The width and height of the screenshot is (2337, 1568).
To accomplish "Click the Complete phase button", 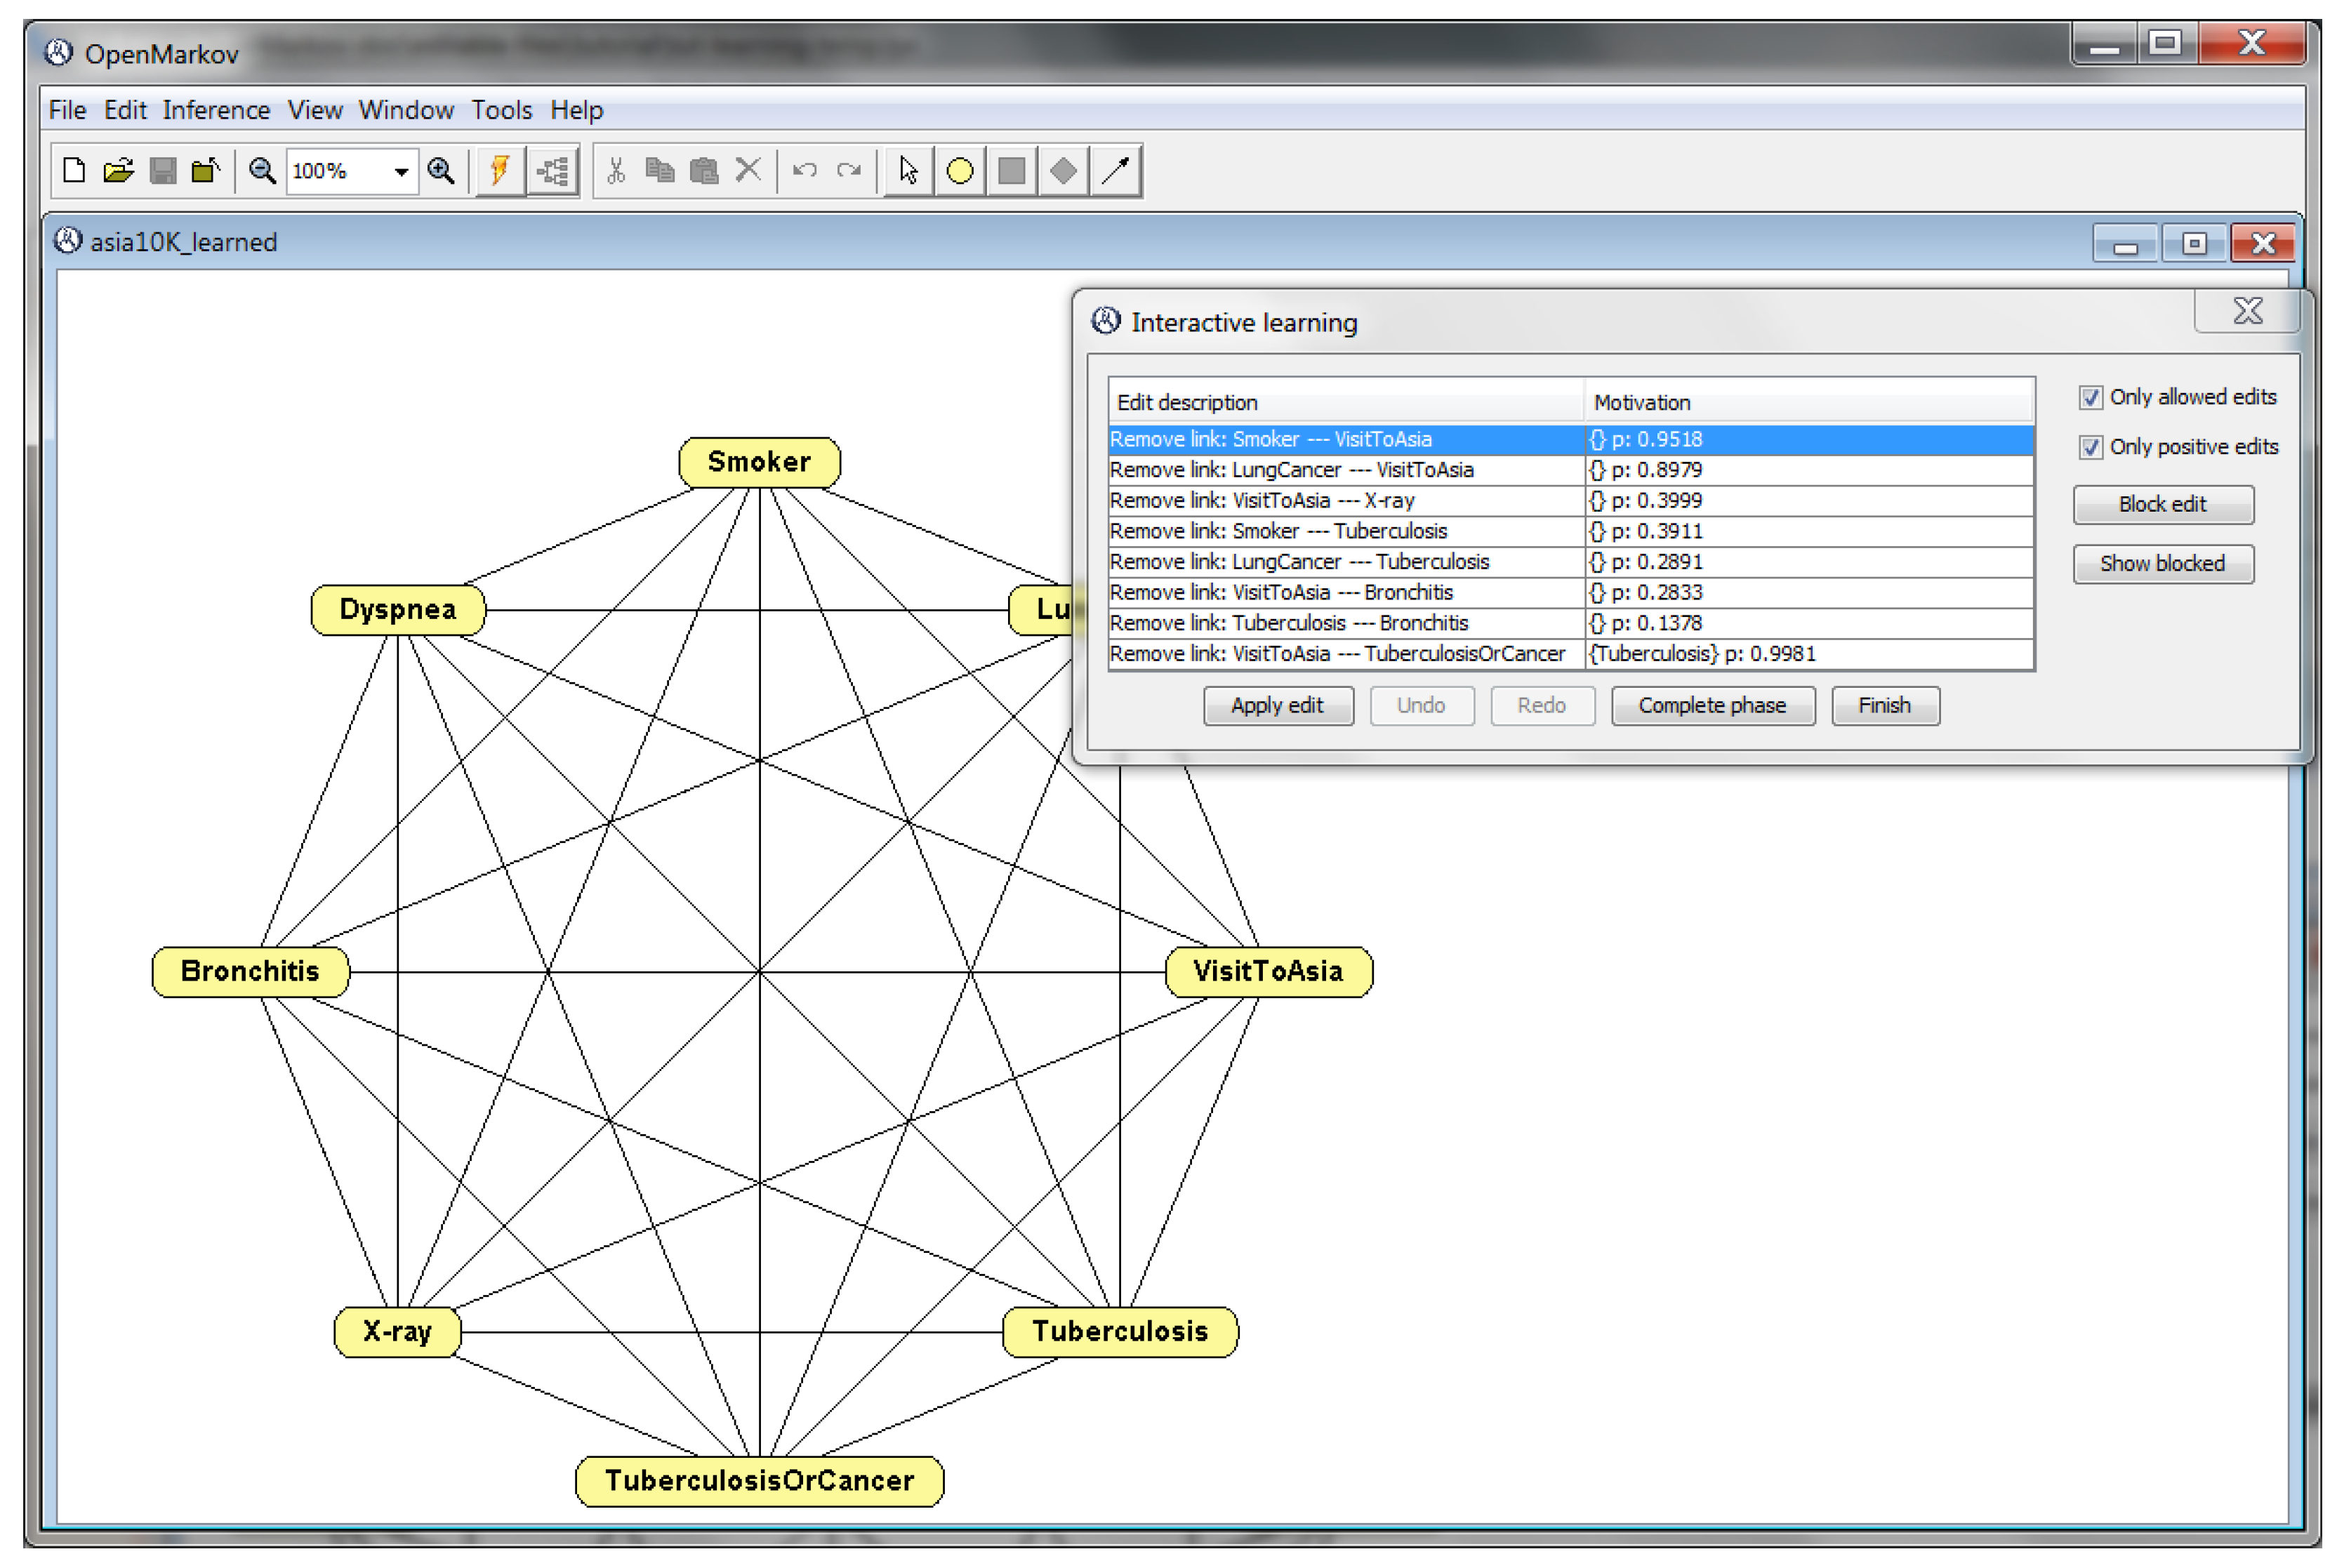I will pyautogui.click(x=1711, y=706).
